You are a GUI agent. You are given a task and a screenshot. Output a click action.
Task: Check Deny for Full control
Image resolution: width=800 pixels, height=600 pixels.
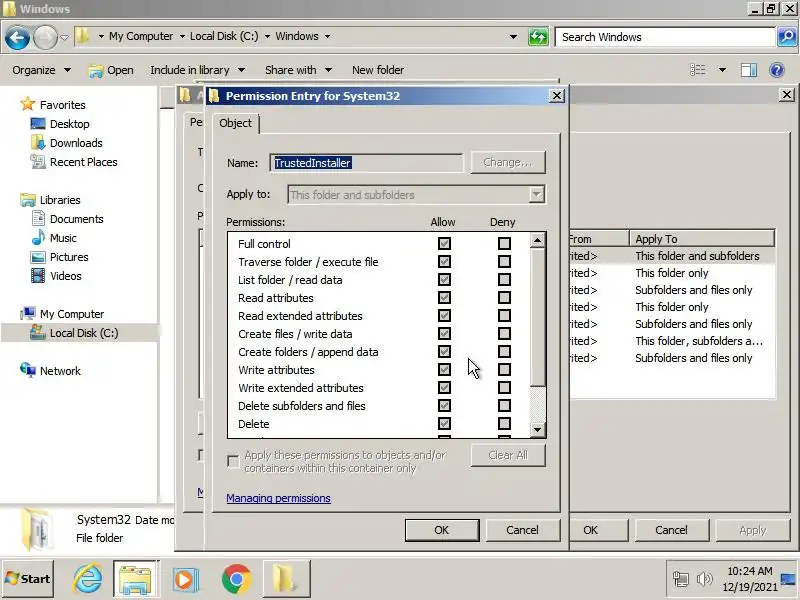coord(504,243)
